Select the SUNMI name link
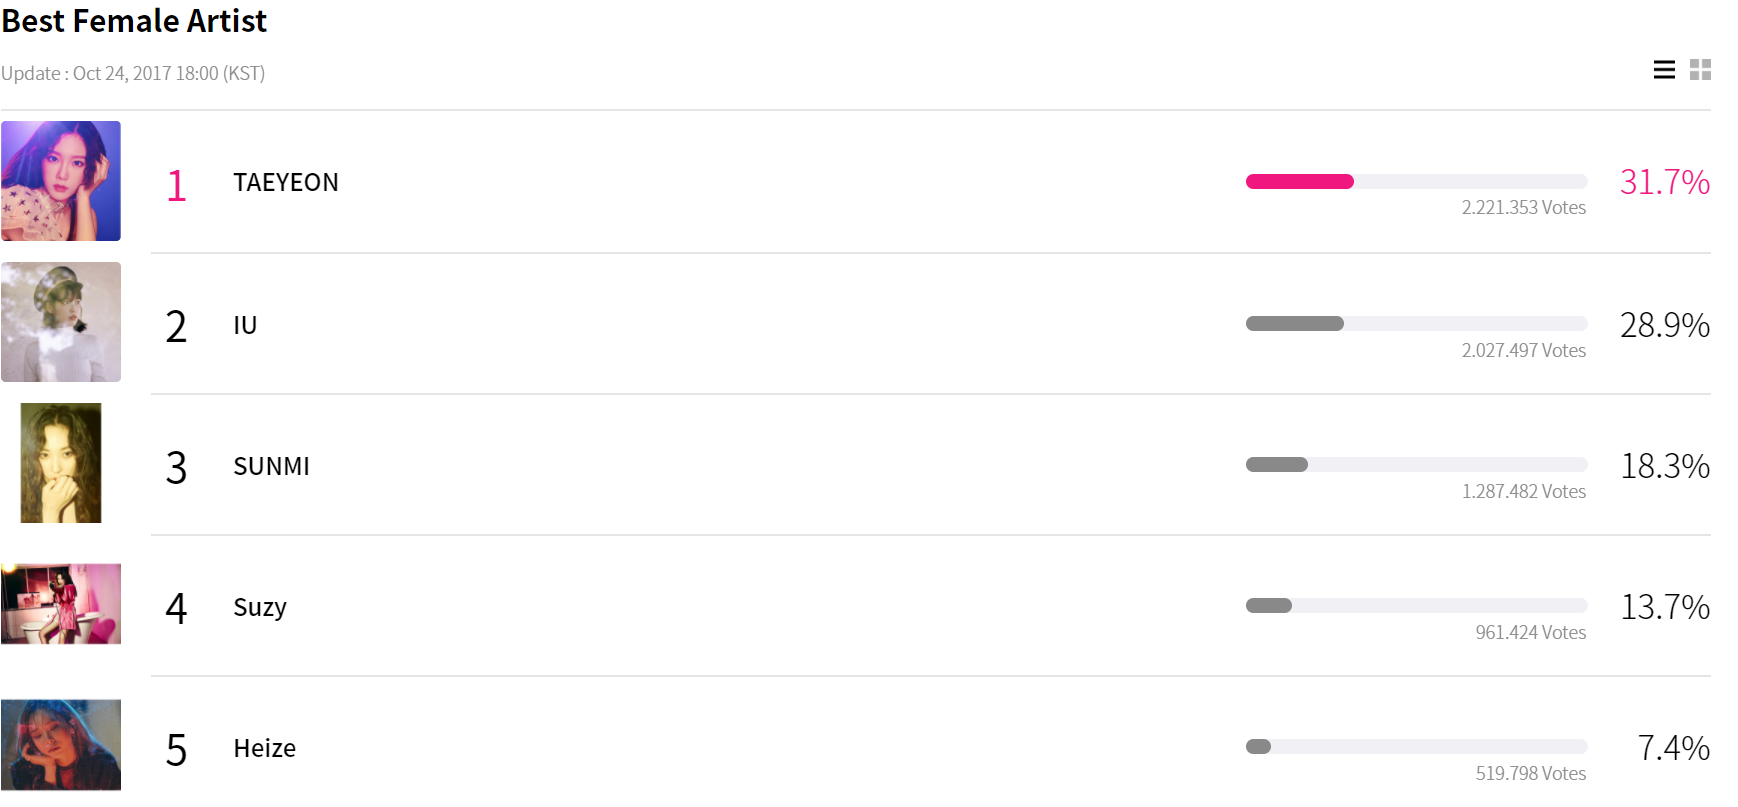The width and height of the screenshot is (1738, 807). coord(271,466)
